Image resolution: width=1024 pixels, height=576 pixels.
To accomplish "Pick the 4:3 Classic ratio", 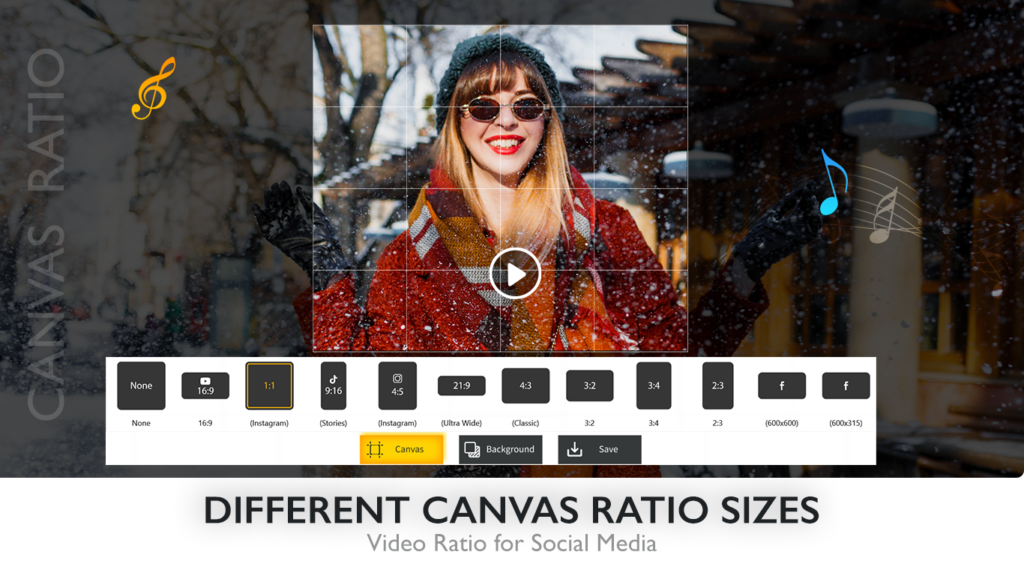I will coord(525,386).
